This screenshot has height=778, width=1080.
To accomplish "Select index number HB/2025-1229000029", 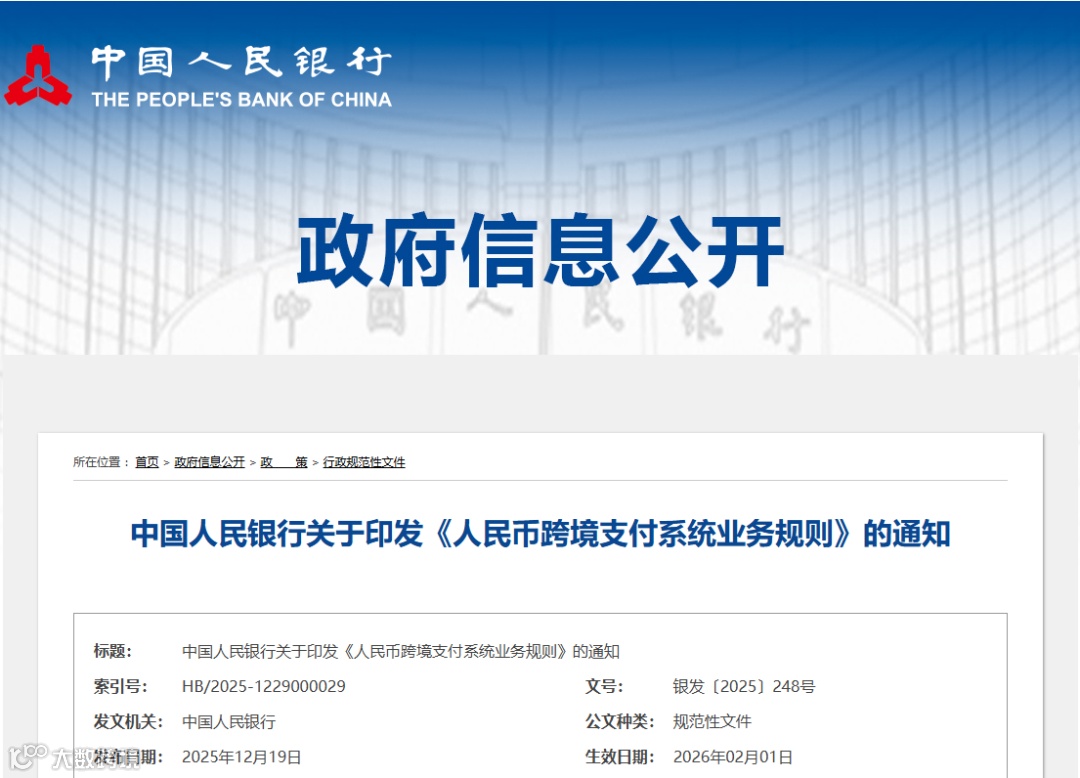I will tap(264, 686).
